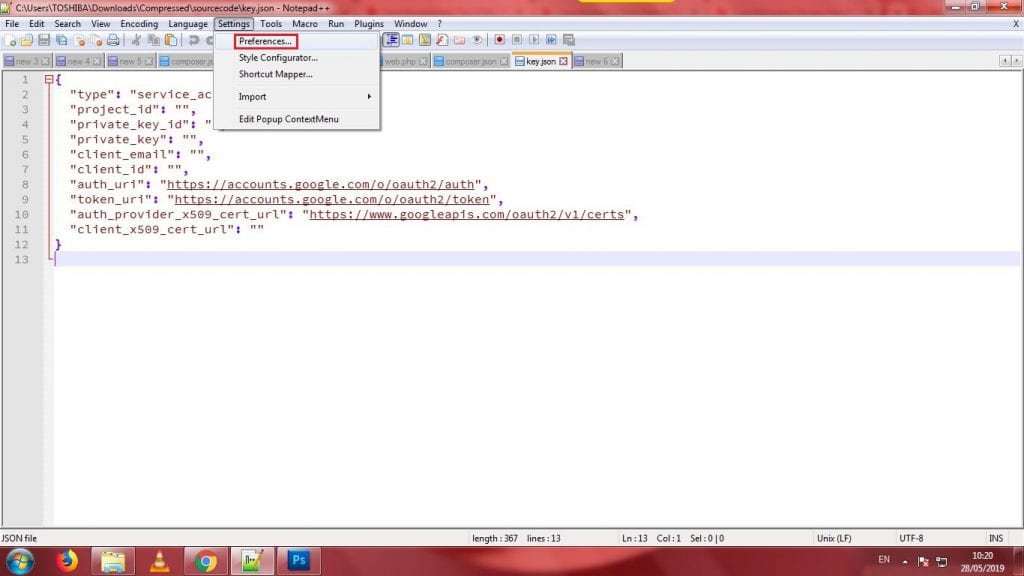Toggle INS insert mode in status bar
The height and width of the screenshot is (576, 1024).
click(x=995, y=539)
